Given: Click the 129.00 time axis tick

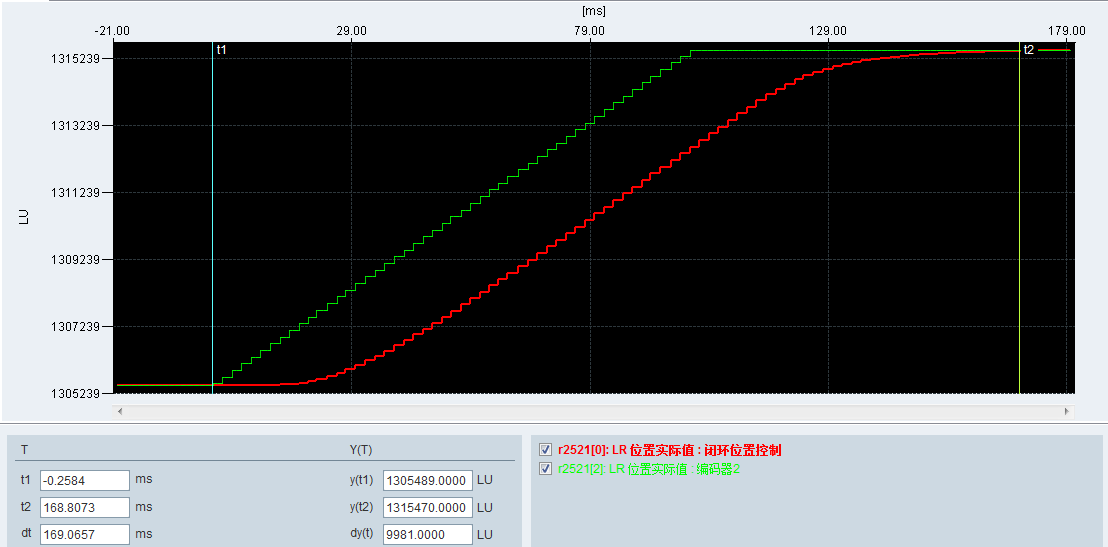Looking at the screenshot, I should pyautogui.click(x=829, y=30).
